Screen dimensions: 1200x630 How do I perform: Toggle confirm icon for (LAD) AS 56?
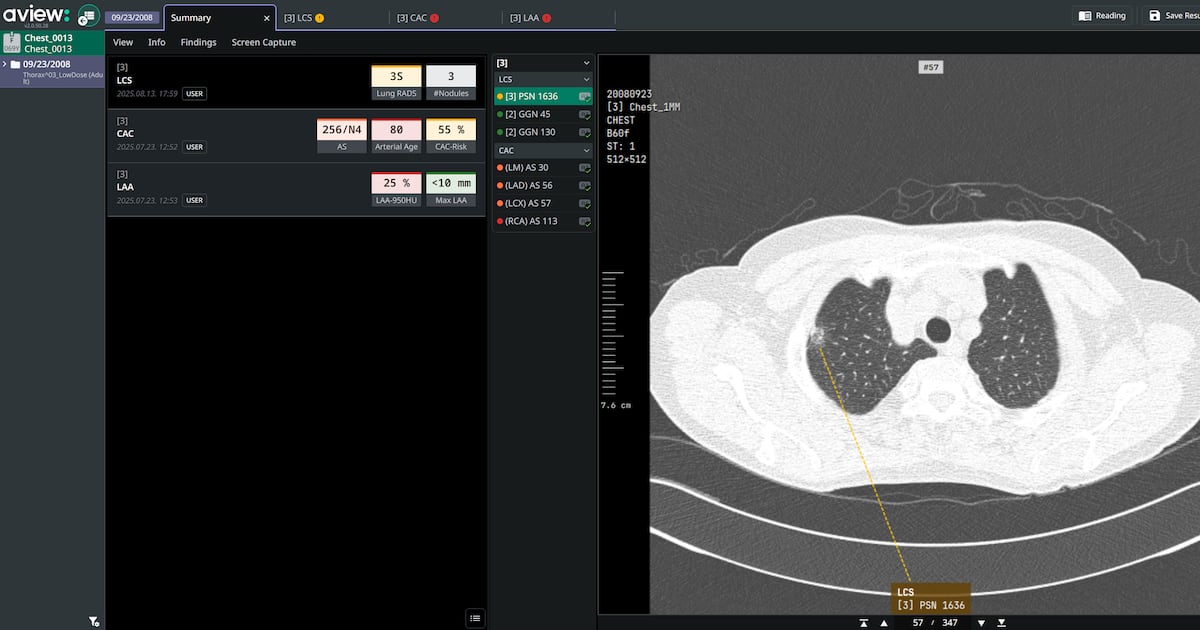click(x=585, y=186)
